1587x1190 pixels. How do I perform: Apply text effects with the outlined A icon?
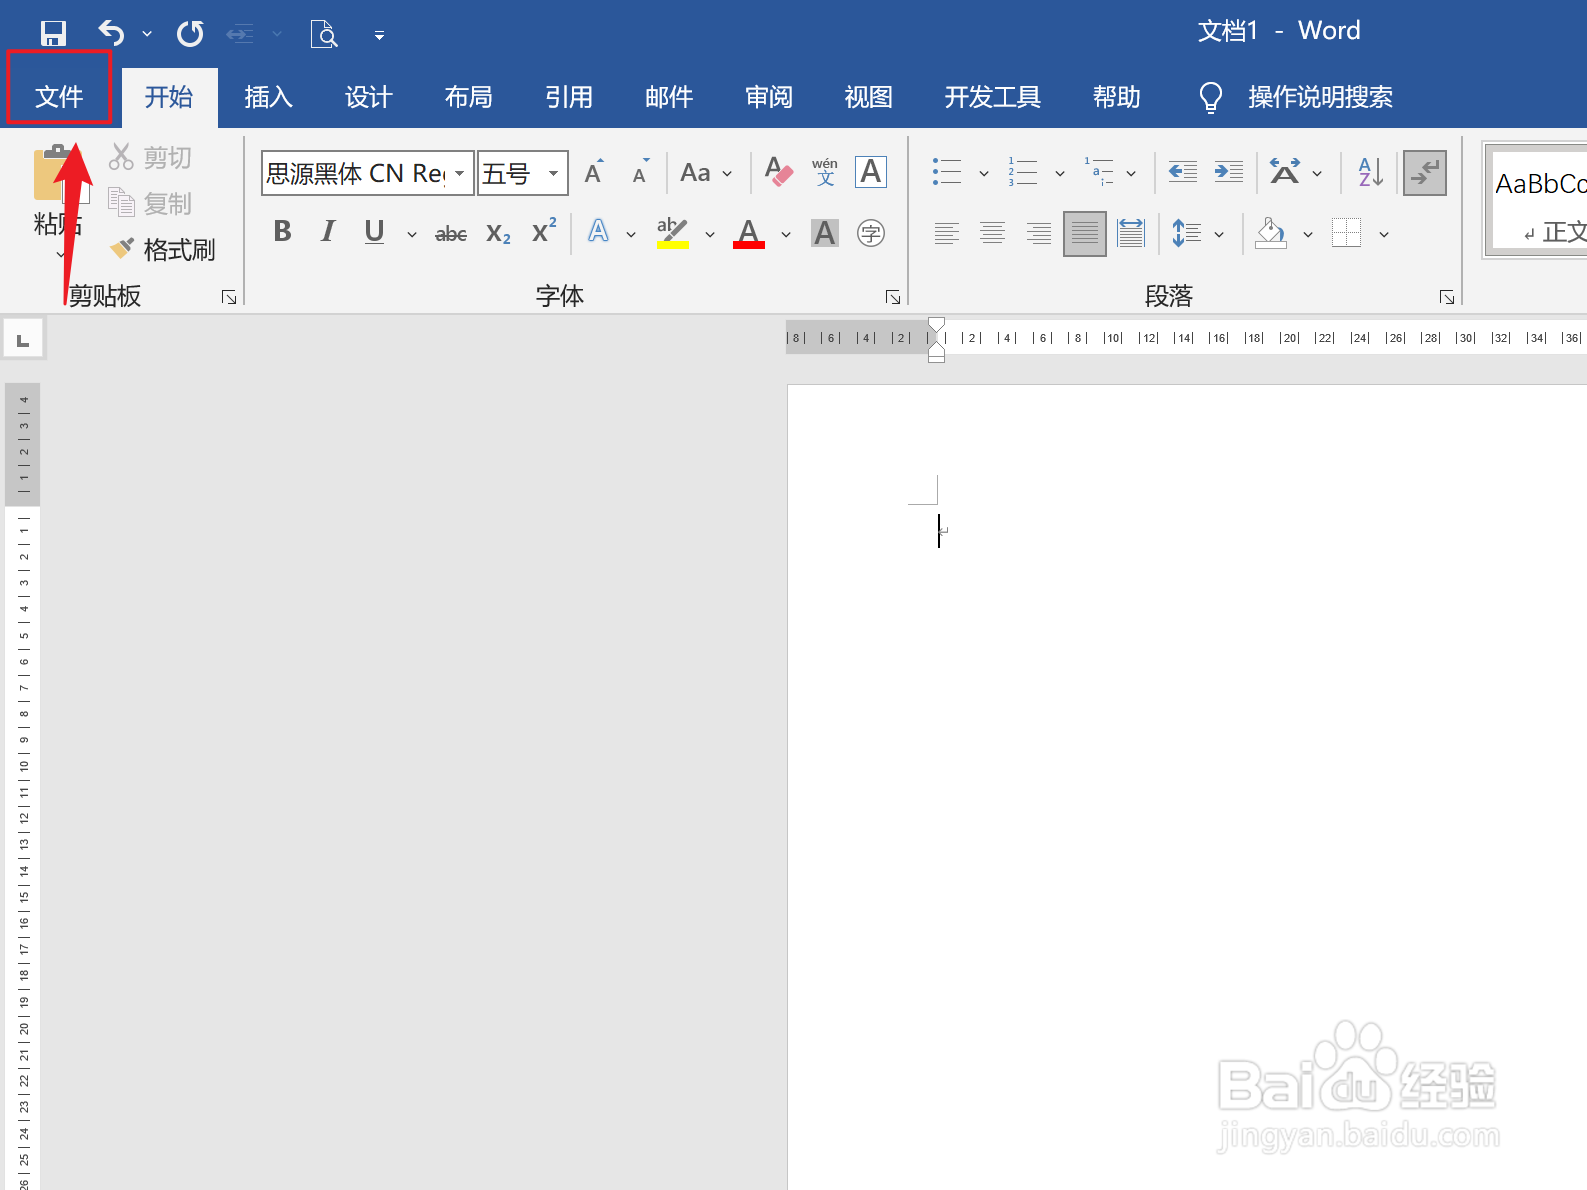click(x=598, y=232)
